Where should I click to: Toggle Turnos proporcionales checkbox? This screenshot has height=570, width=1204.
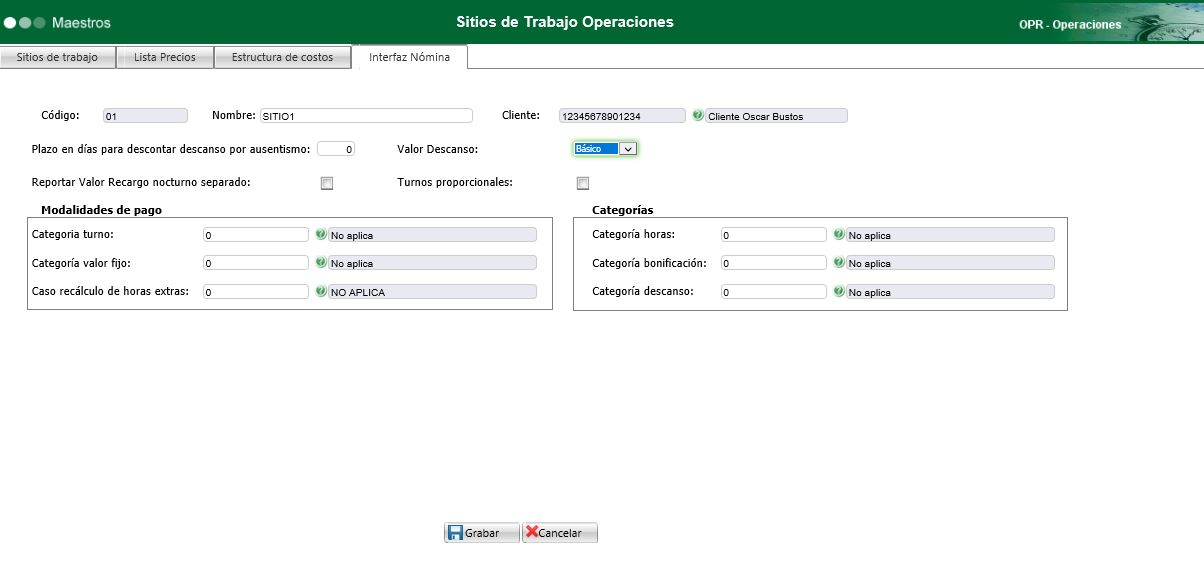[583, 183]
